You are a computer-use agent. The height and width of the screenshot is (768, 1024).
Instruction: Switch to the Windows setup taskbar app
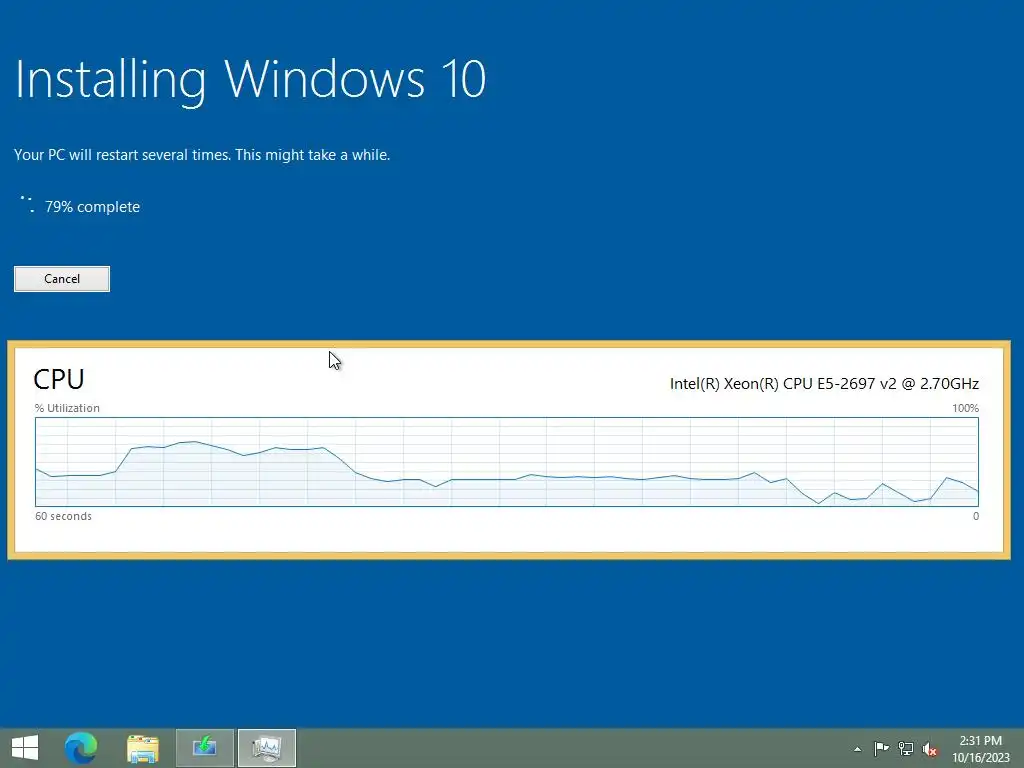[204, 748]
